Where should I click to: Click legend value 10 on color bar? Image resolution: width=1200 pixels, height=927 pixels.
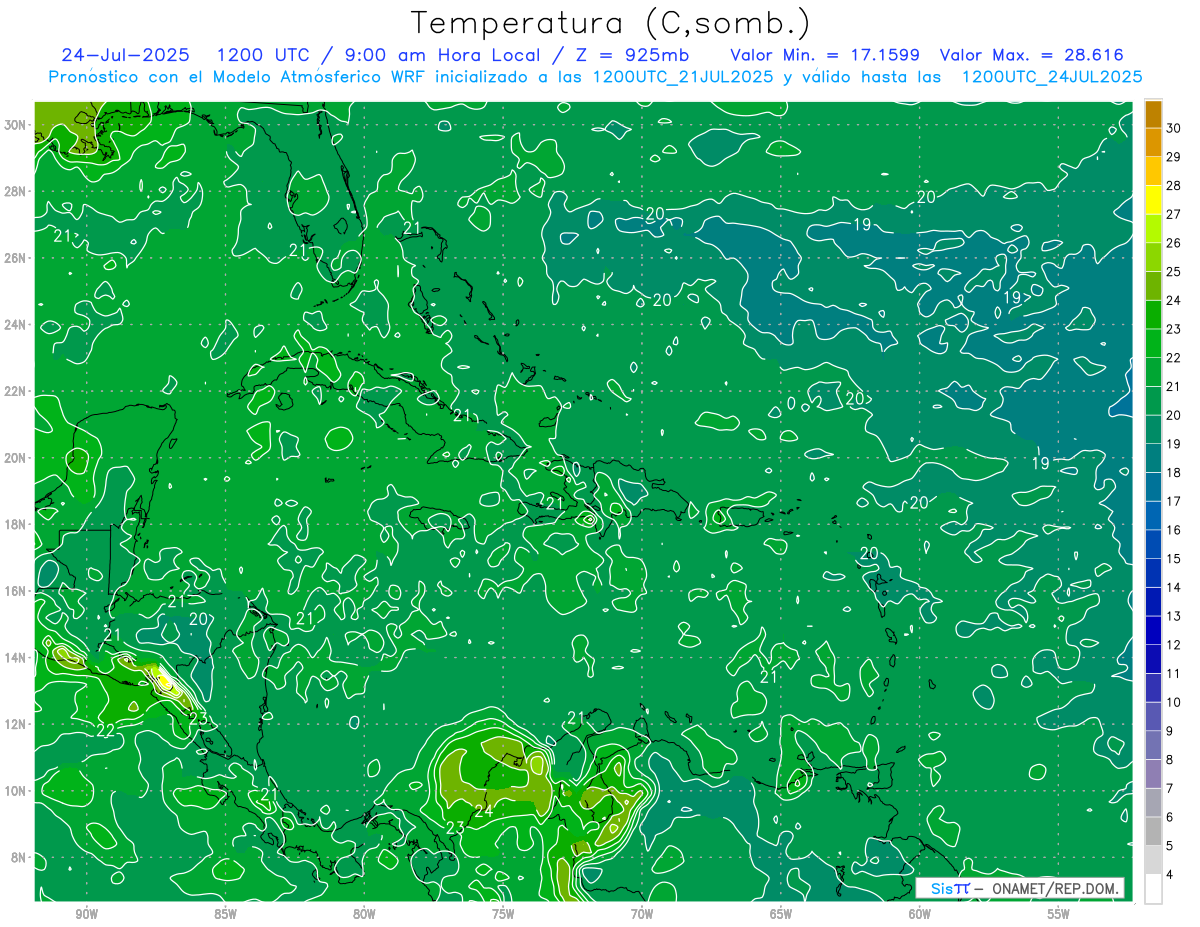tap(1173, 703)
